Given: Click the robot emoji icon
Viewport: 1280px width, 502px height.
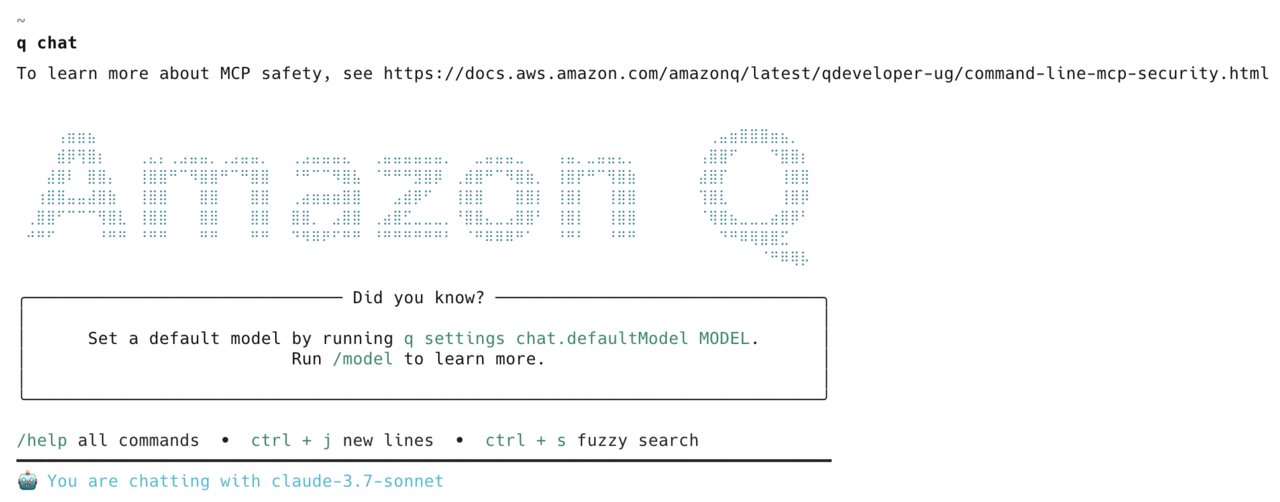Looking at the screenshot, I should (x=27, y=481).
